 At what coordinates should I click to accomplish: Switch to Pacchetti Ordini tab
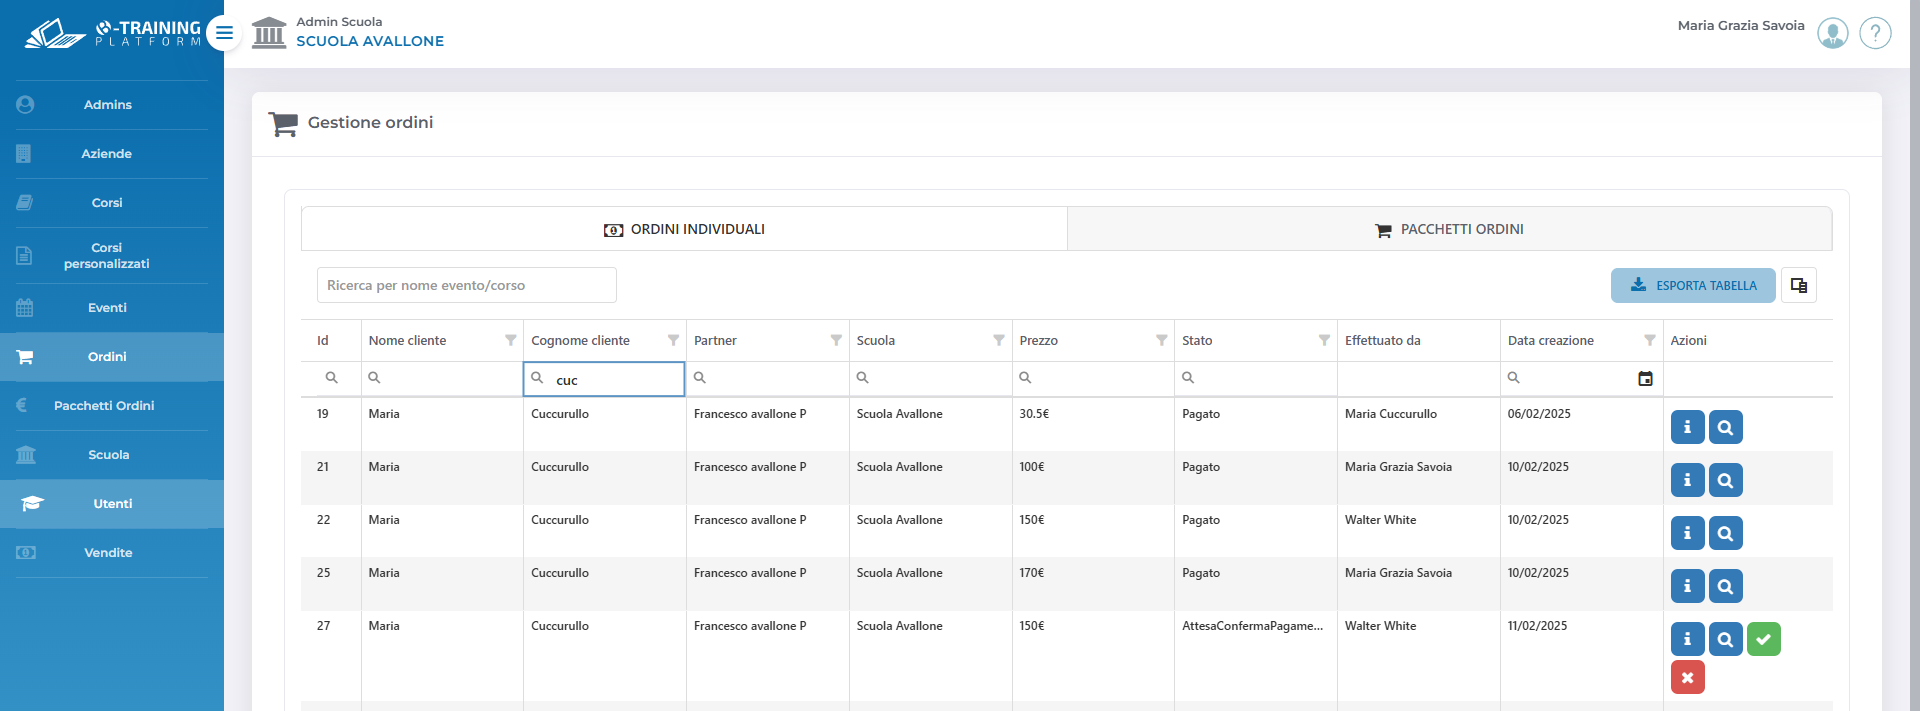1450,229
